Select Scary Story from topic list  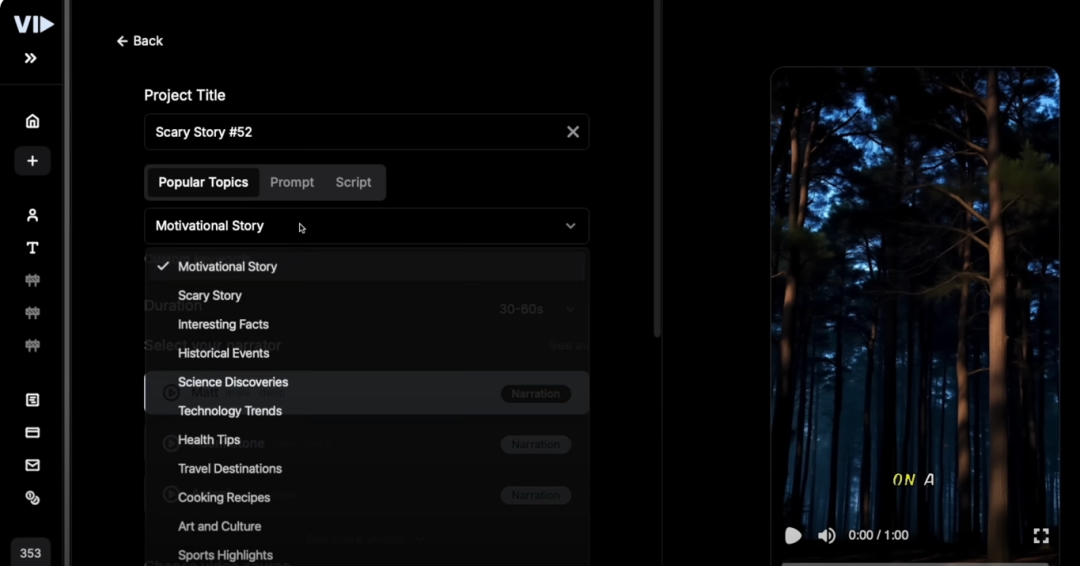210,296
